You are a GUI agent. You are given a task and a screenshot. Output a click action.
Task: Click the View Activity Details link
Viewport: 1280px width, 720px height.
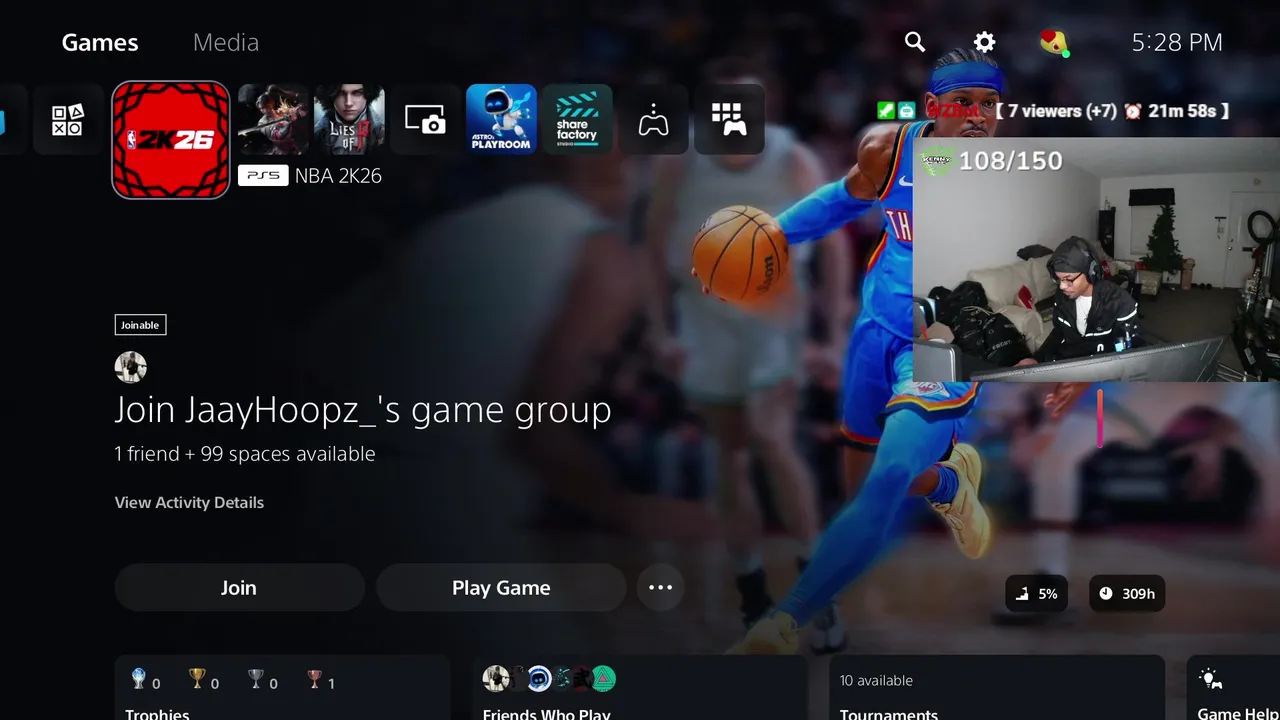pos(189,502)
